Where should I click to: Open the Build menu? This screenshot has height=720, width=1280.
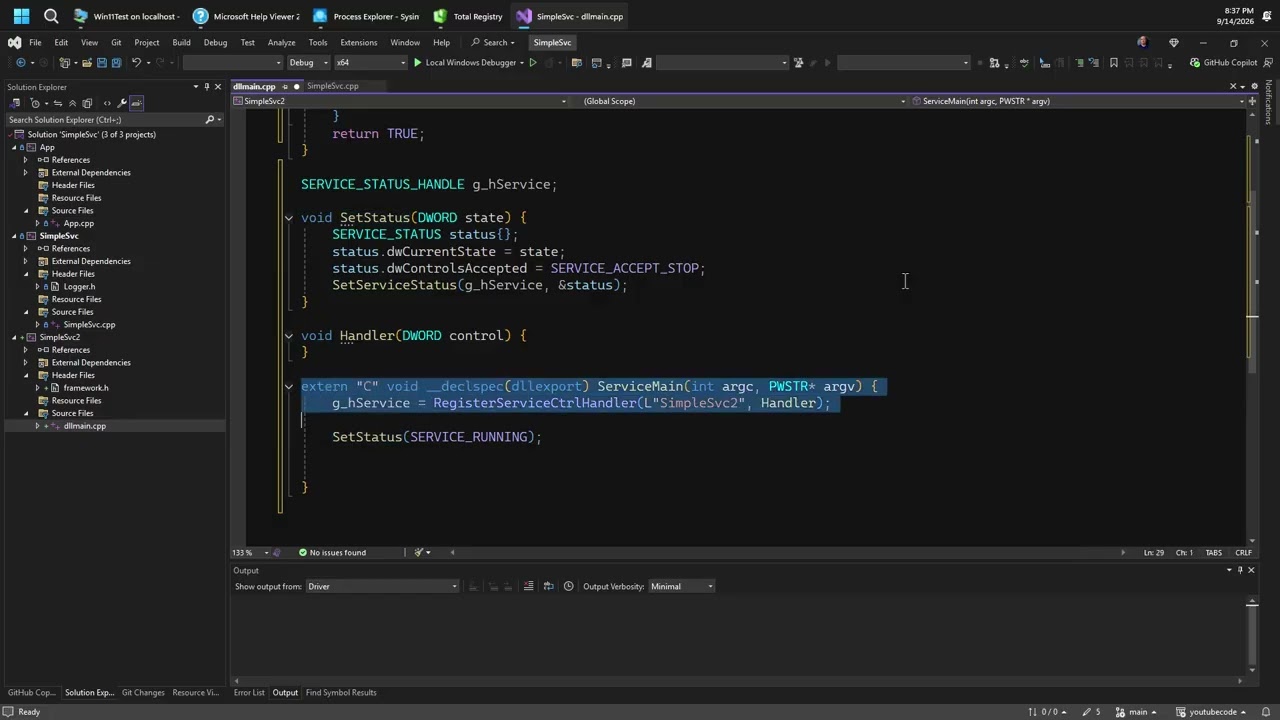pyautogui.click(x=181, y=43)
